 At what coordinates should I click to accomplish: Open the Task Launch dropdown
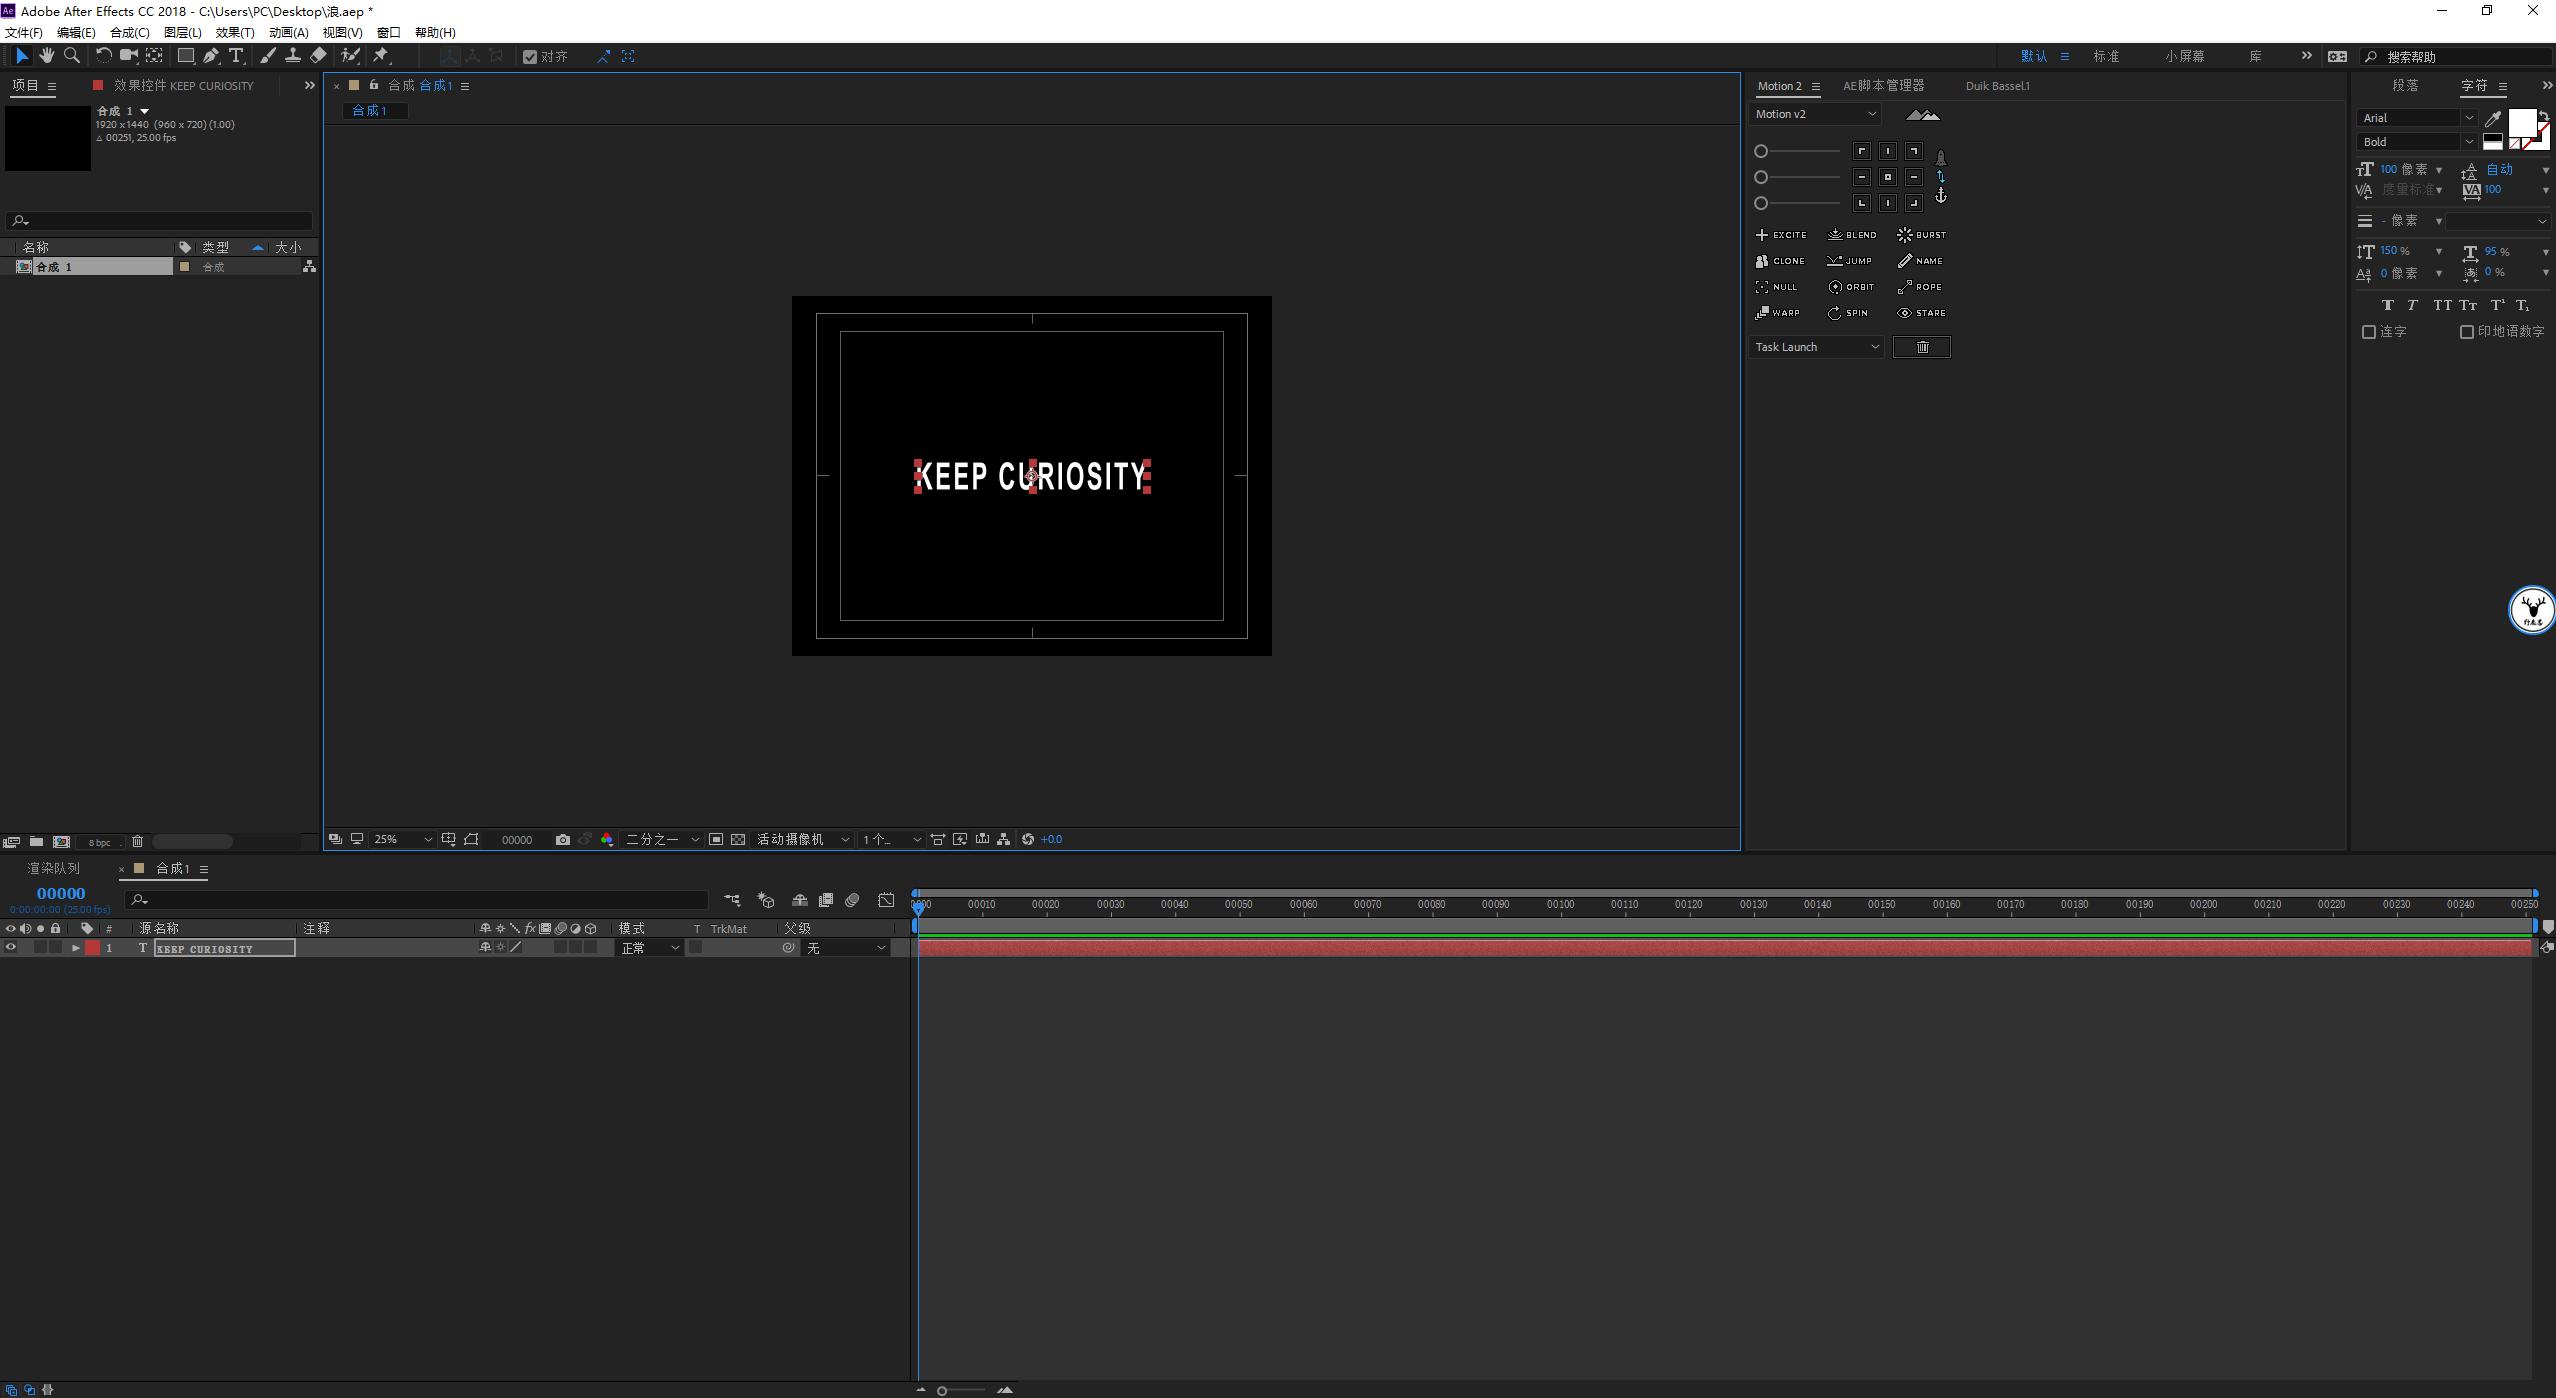[x=1816, y=347]
